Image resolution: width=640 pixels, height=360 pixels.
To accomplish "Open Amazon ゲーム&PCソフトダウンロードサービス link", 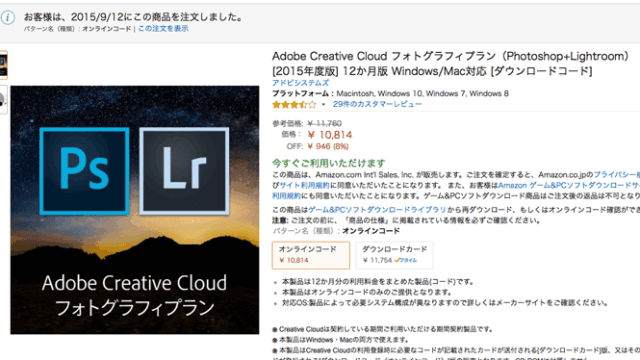I will pos(569,185).
